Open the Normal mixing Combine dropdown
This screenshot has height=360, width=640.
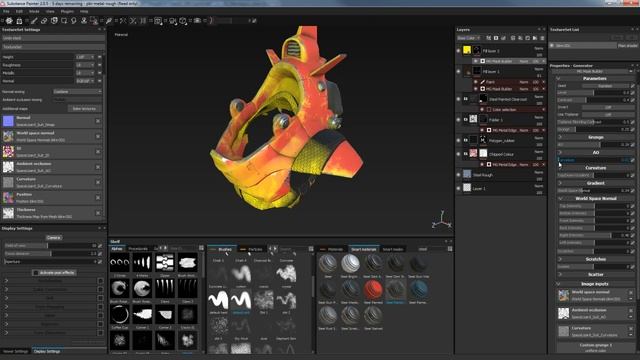pyautogui.click(x=78, y=92)
